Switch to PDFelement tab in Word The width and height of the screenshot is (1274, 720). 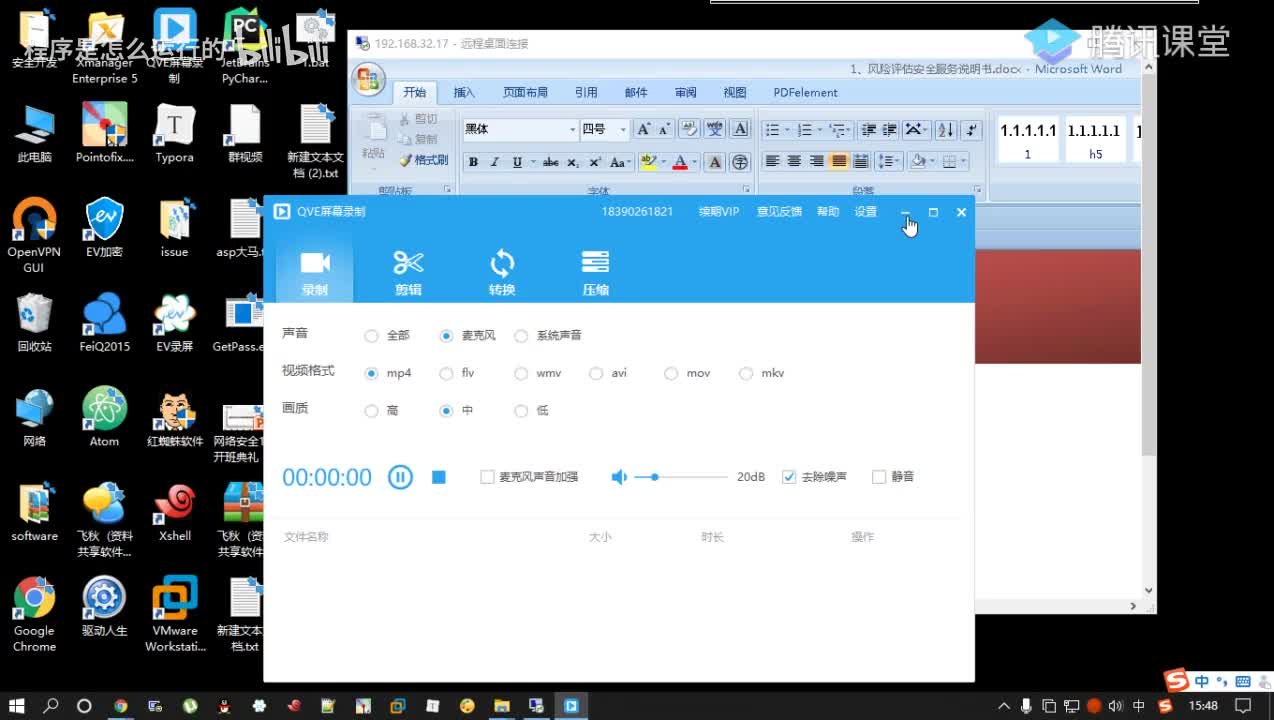pyautogui.click(x=805, y=92)
